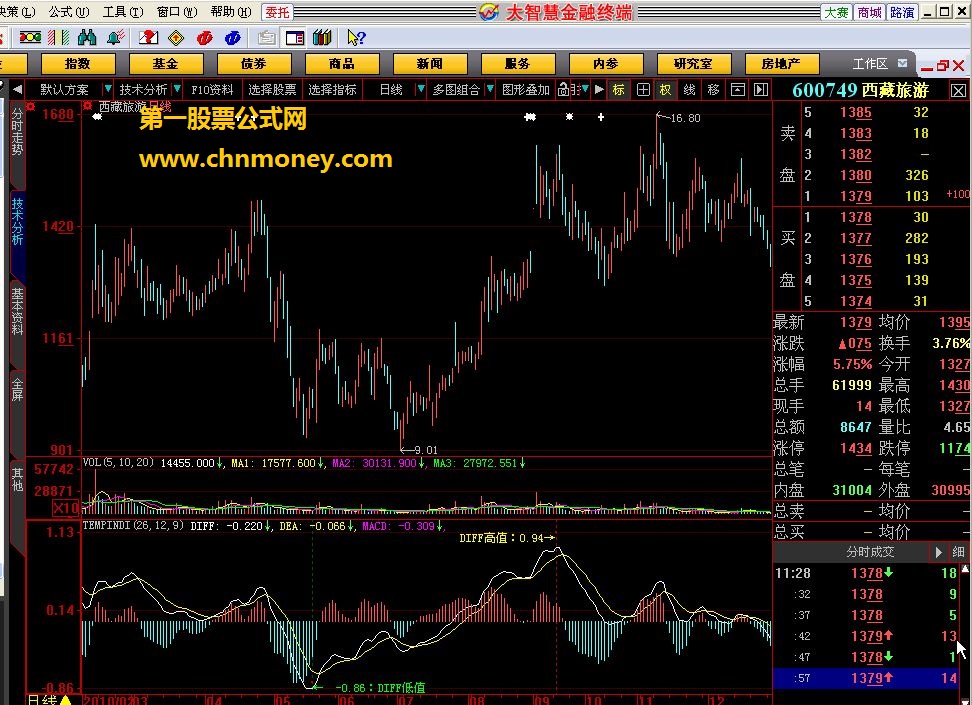Click the 指数 yellow button
This screenshot has height=705, width=972.
[x=78, y=63]
